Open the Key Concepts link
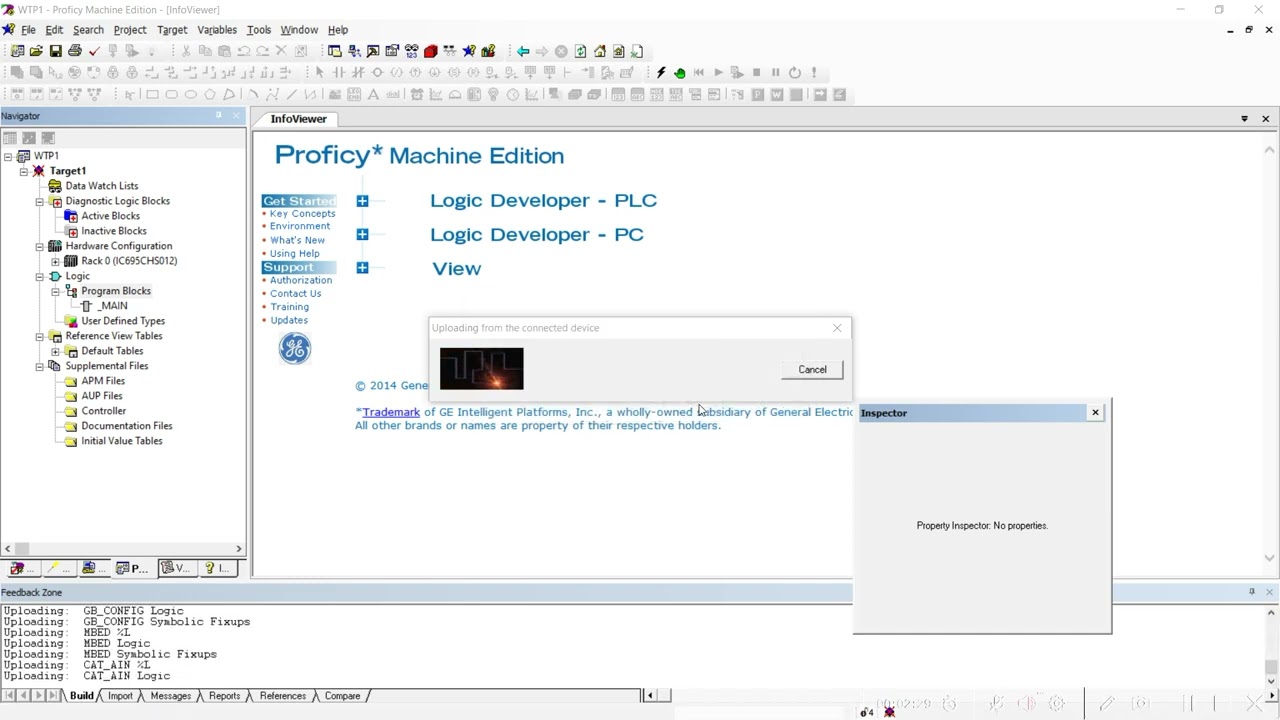This screenshot has height=720, width=1280. [x=302, y=214]
